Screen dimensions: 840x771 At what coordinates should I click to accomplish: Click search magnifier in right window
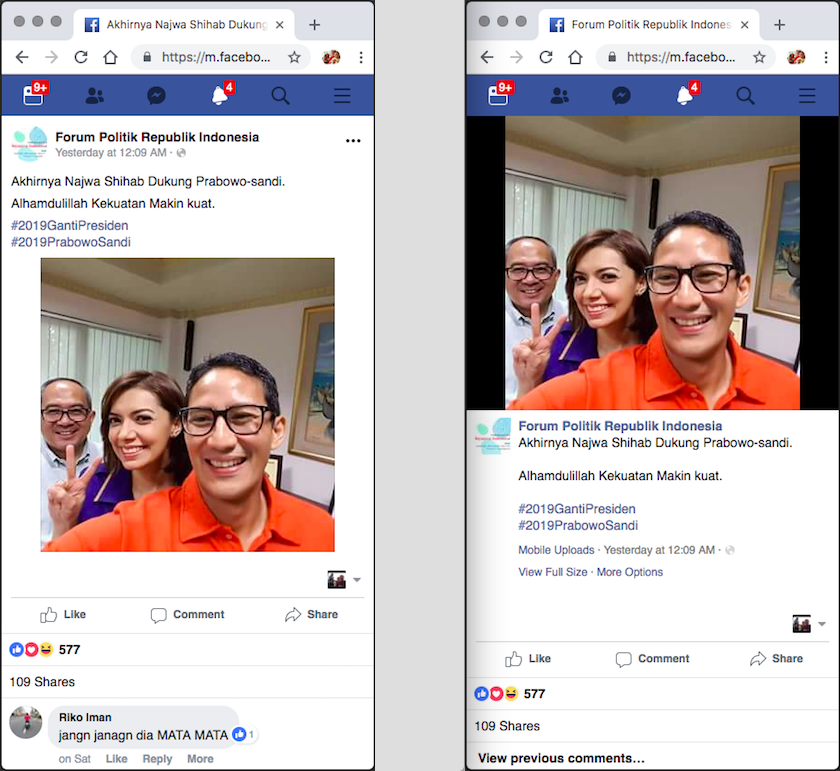pos(745,96)
